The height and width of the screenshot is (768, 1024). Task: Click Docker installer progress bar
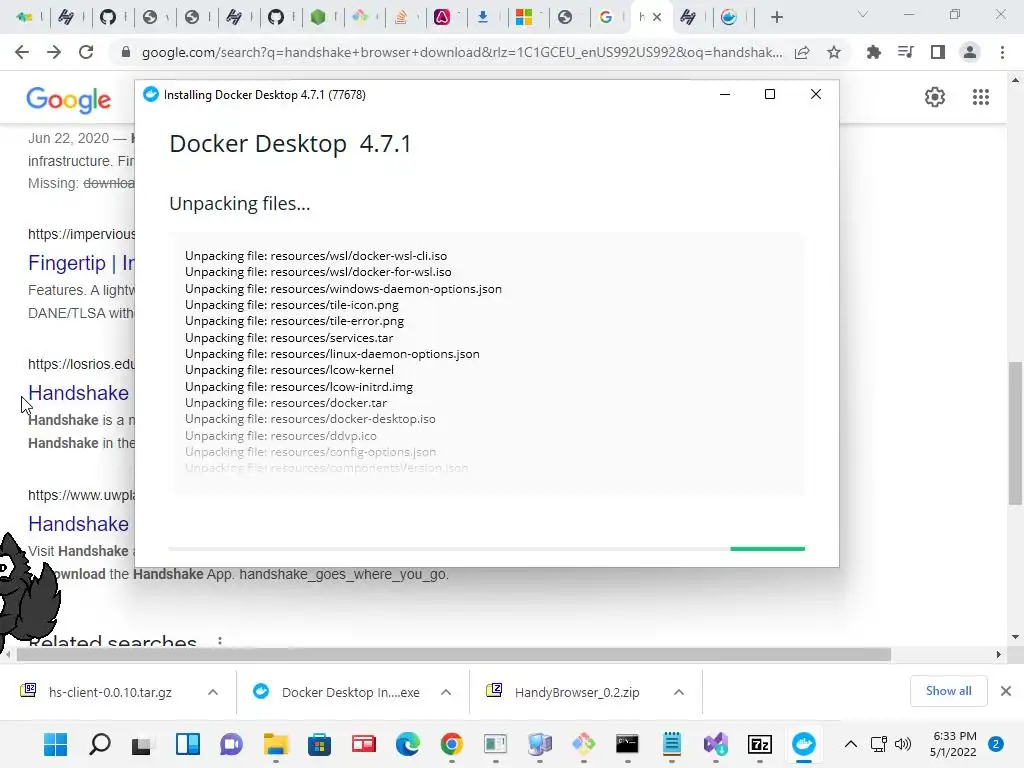(x=487, y=549)
